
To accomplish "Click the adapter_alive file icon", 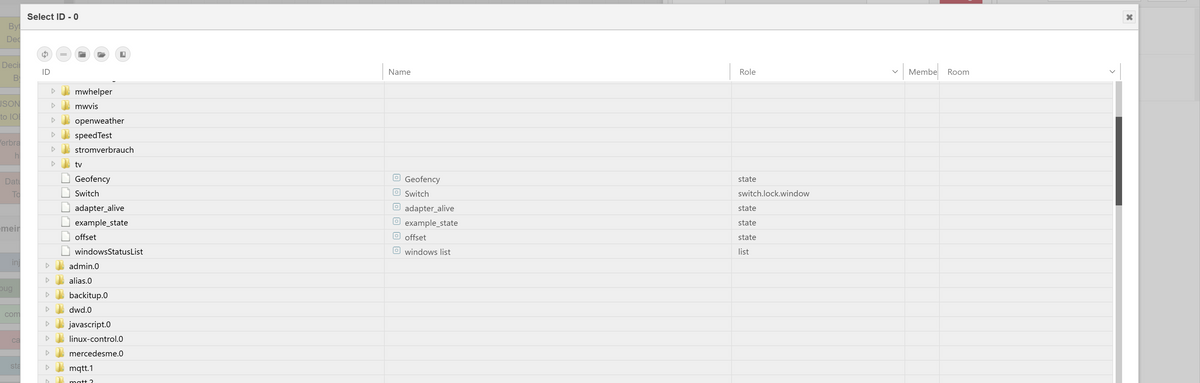I will tap(66, 208).
